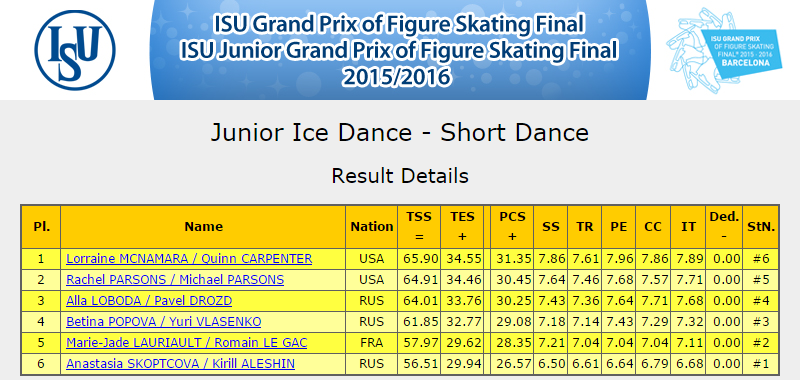The width and height of the screenshot is (800, 380).
Task: Click the Grand Prix Final banner title
Action: tap(399, 50)
